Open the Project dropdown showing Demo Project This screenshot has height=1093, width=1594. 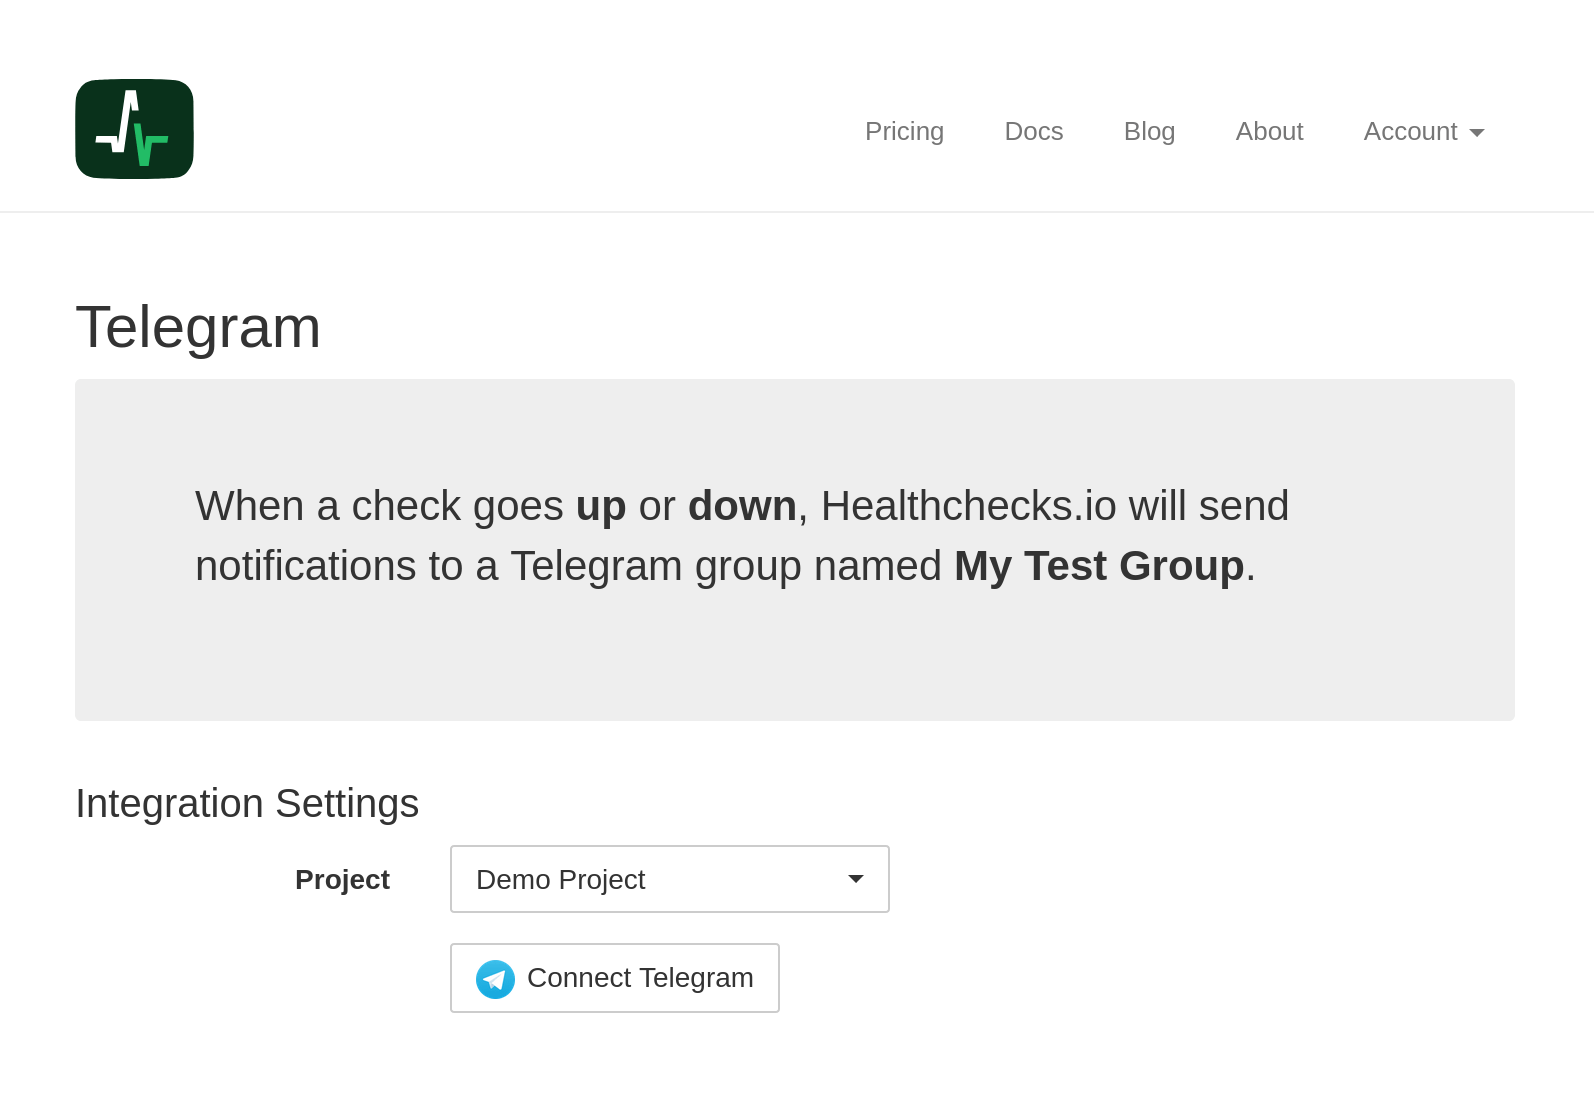669,878
